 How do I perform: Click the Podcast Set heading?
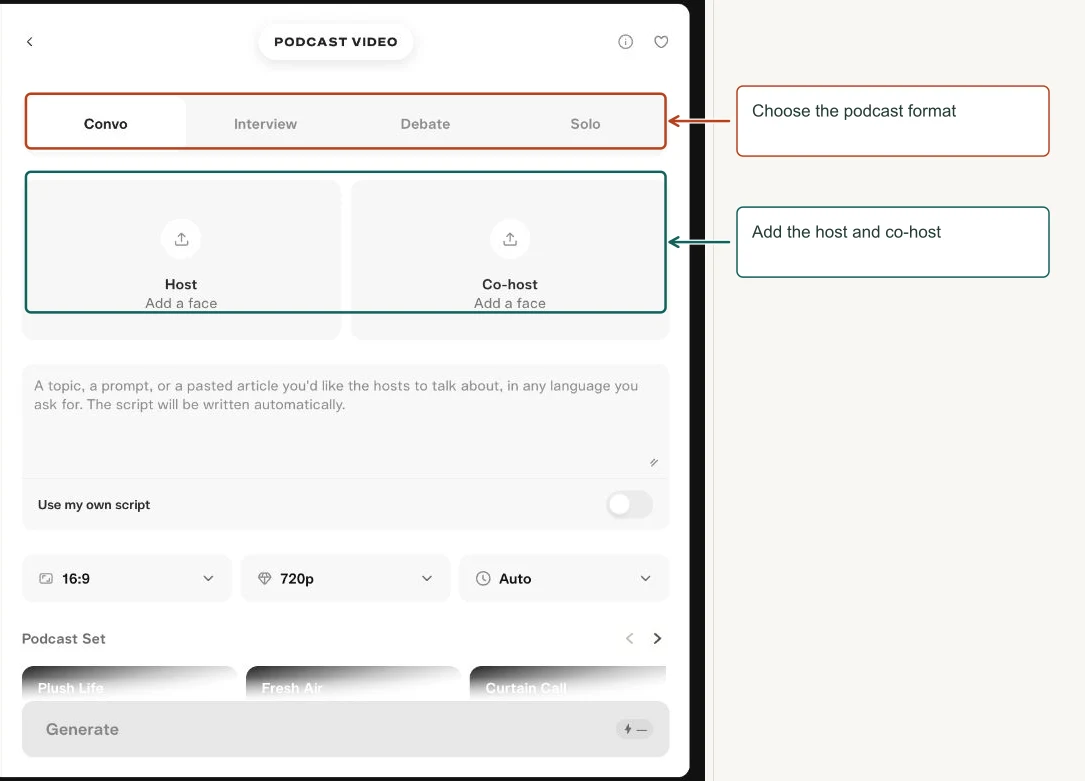(x=64, y=638)
